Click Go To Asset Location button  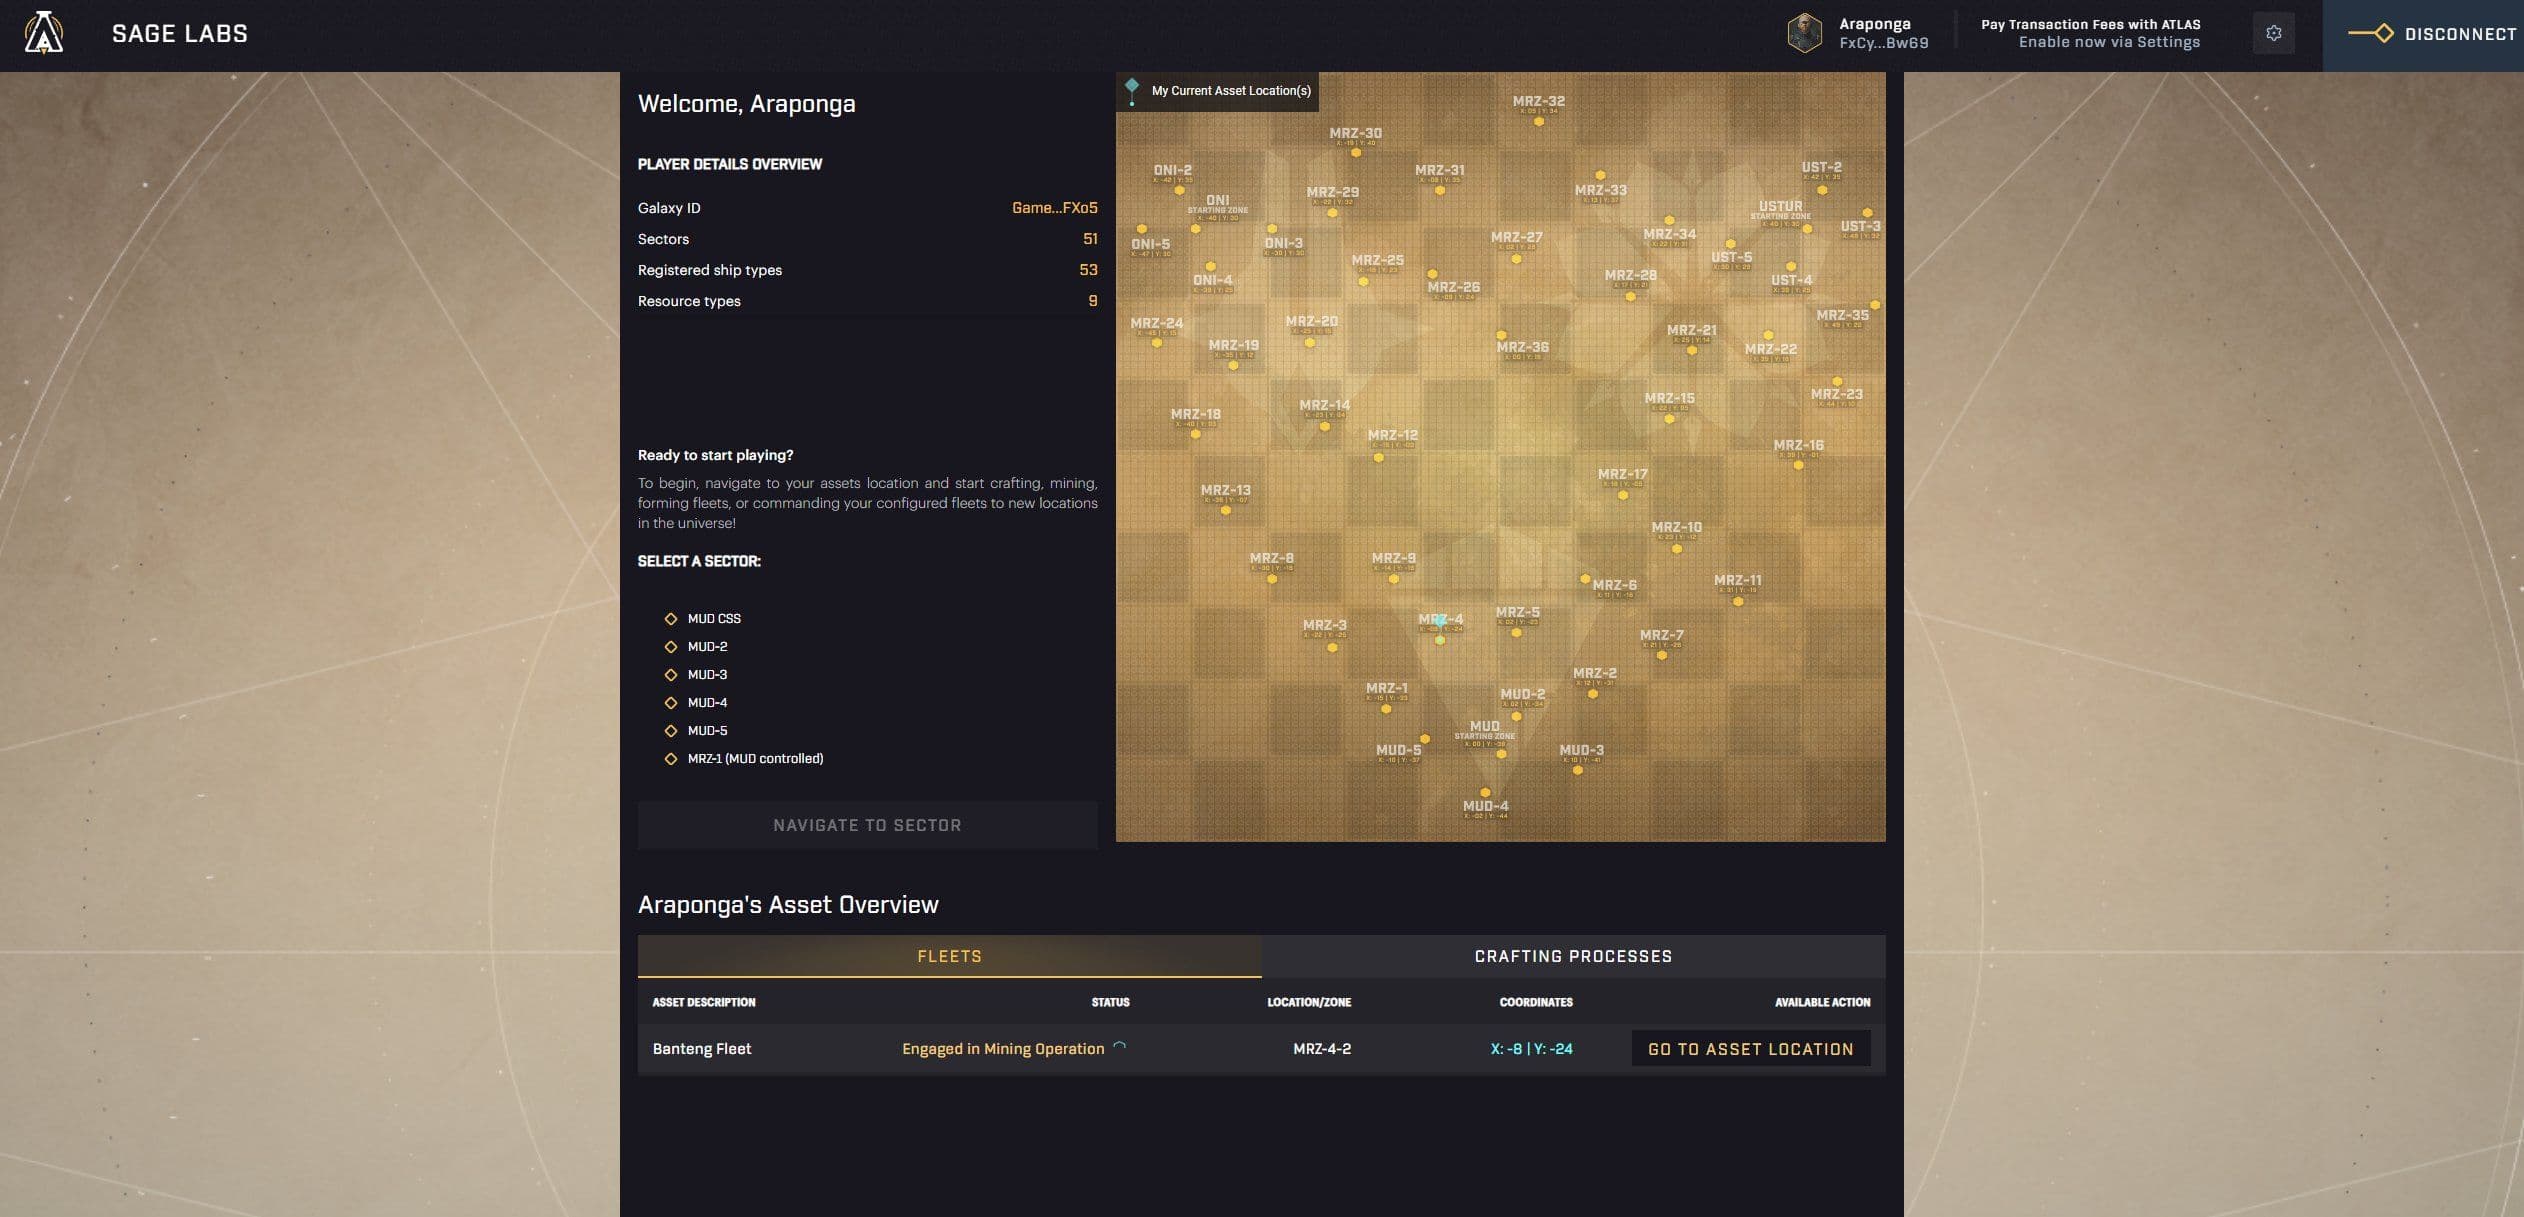tap(1751, 1049)
